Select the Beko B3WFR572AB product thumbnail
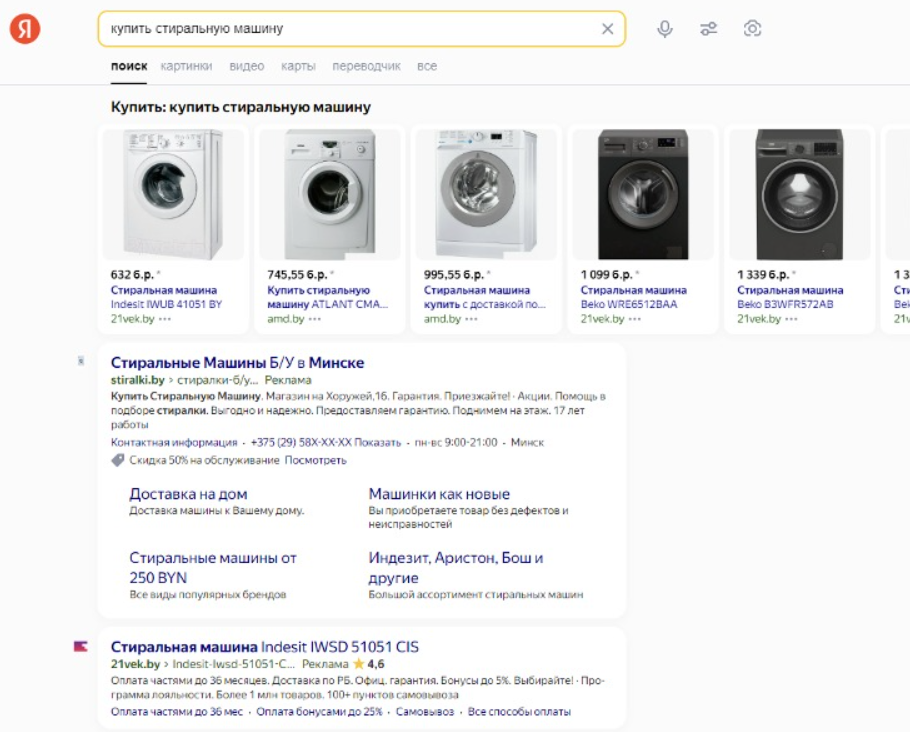Viewport: 910px width, 732px height. click(799, 194)
